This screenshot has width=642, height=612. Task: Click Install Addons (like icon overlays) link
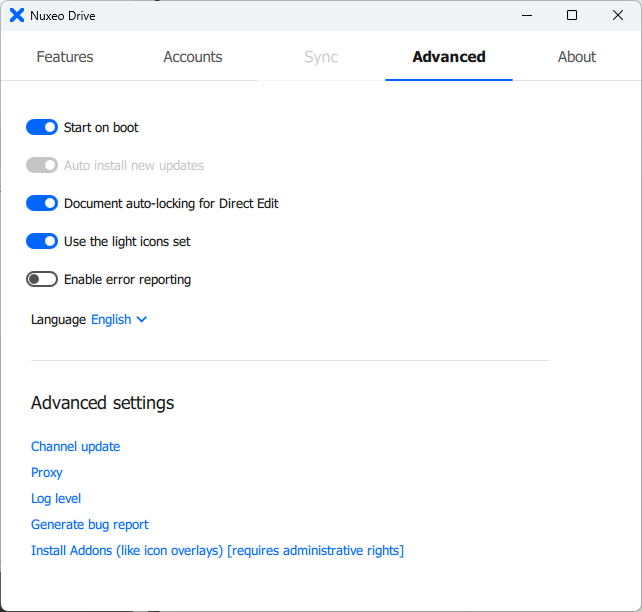pyautogui.click(x=217, y=551)
